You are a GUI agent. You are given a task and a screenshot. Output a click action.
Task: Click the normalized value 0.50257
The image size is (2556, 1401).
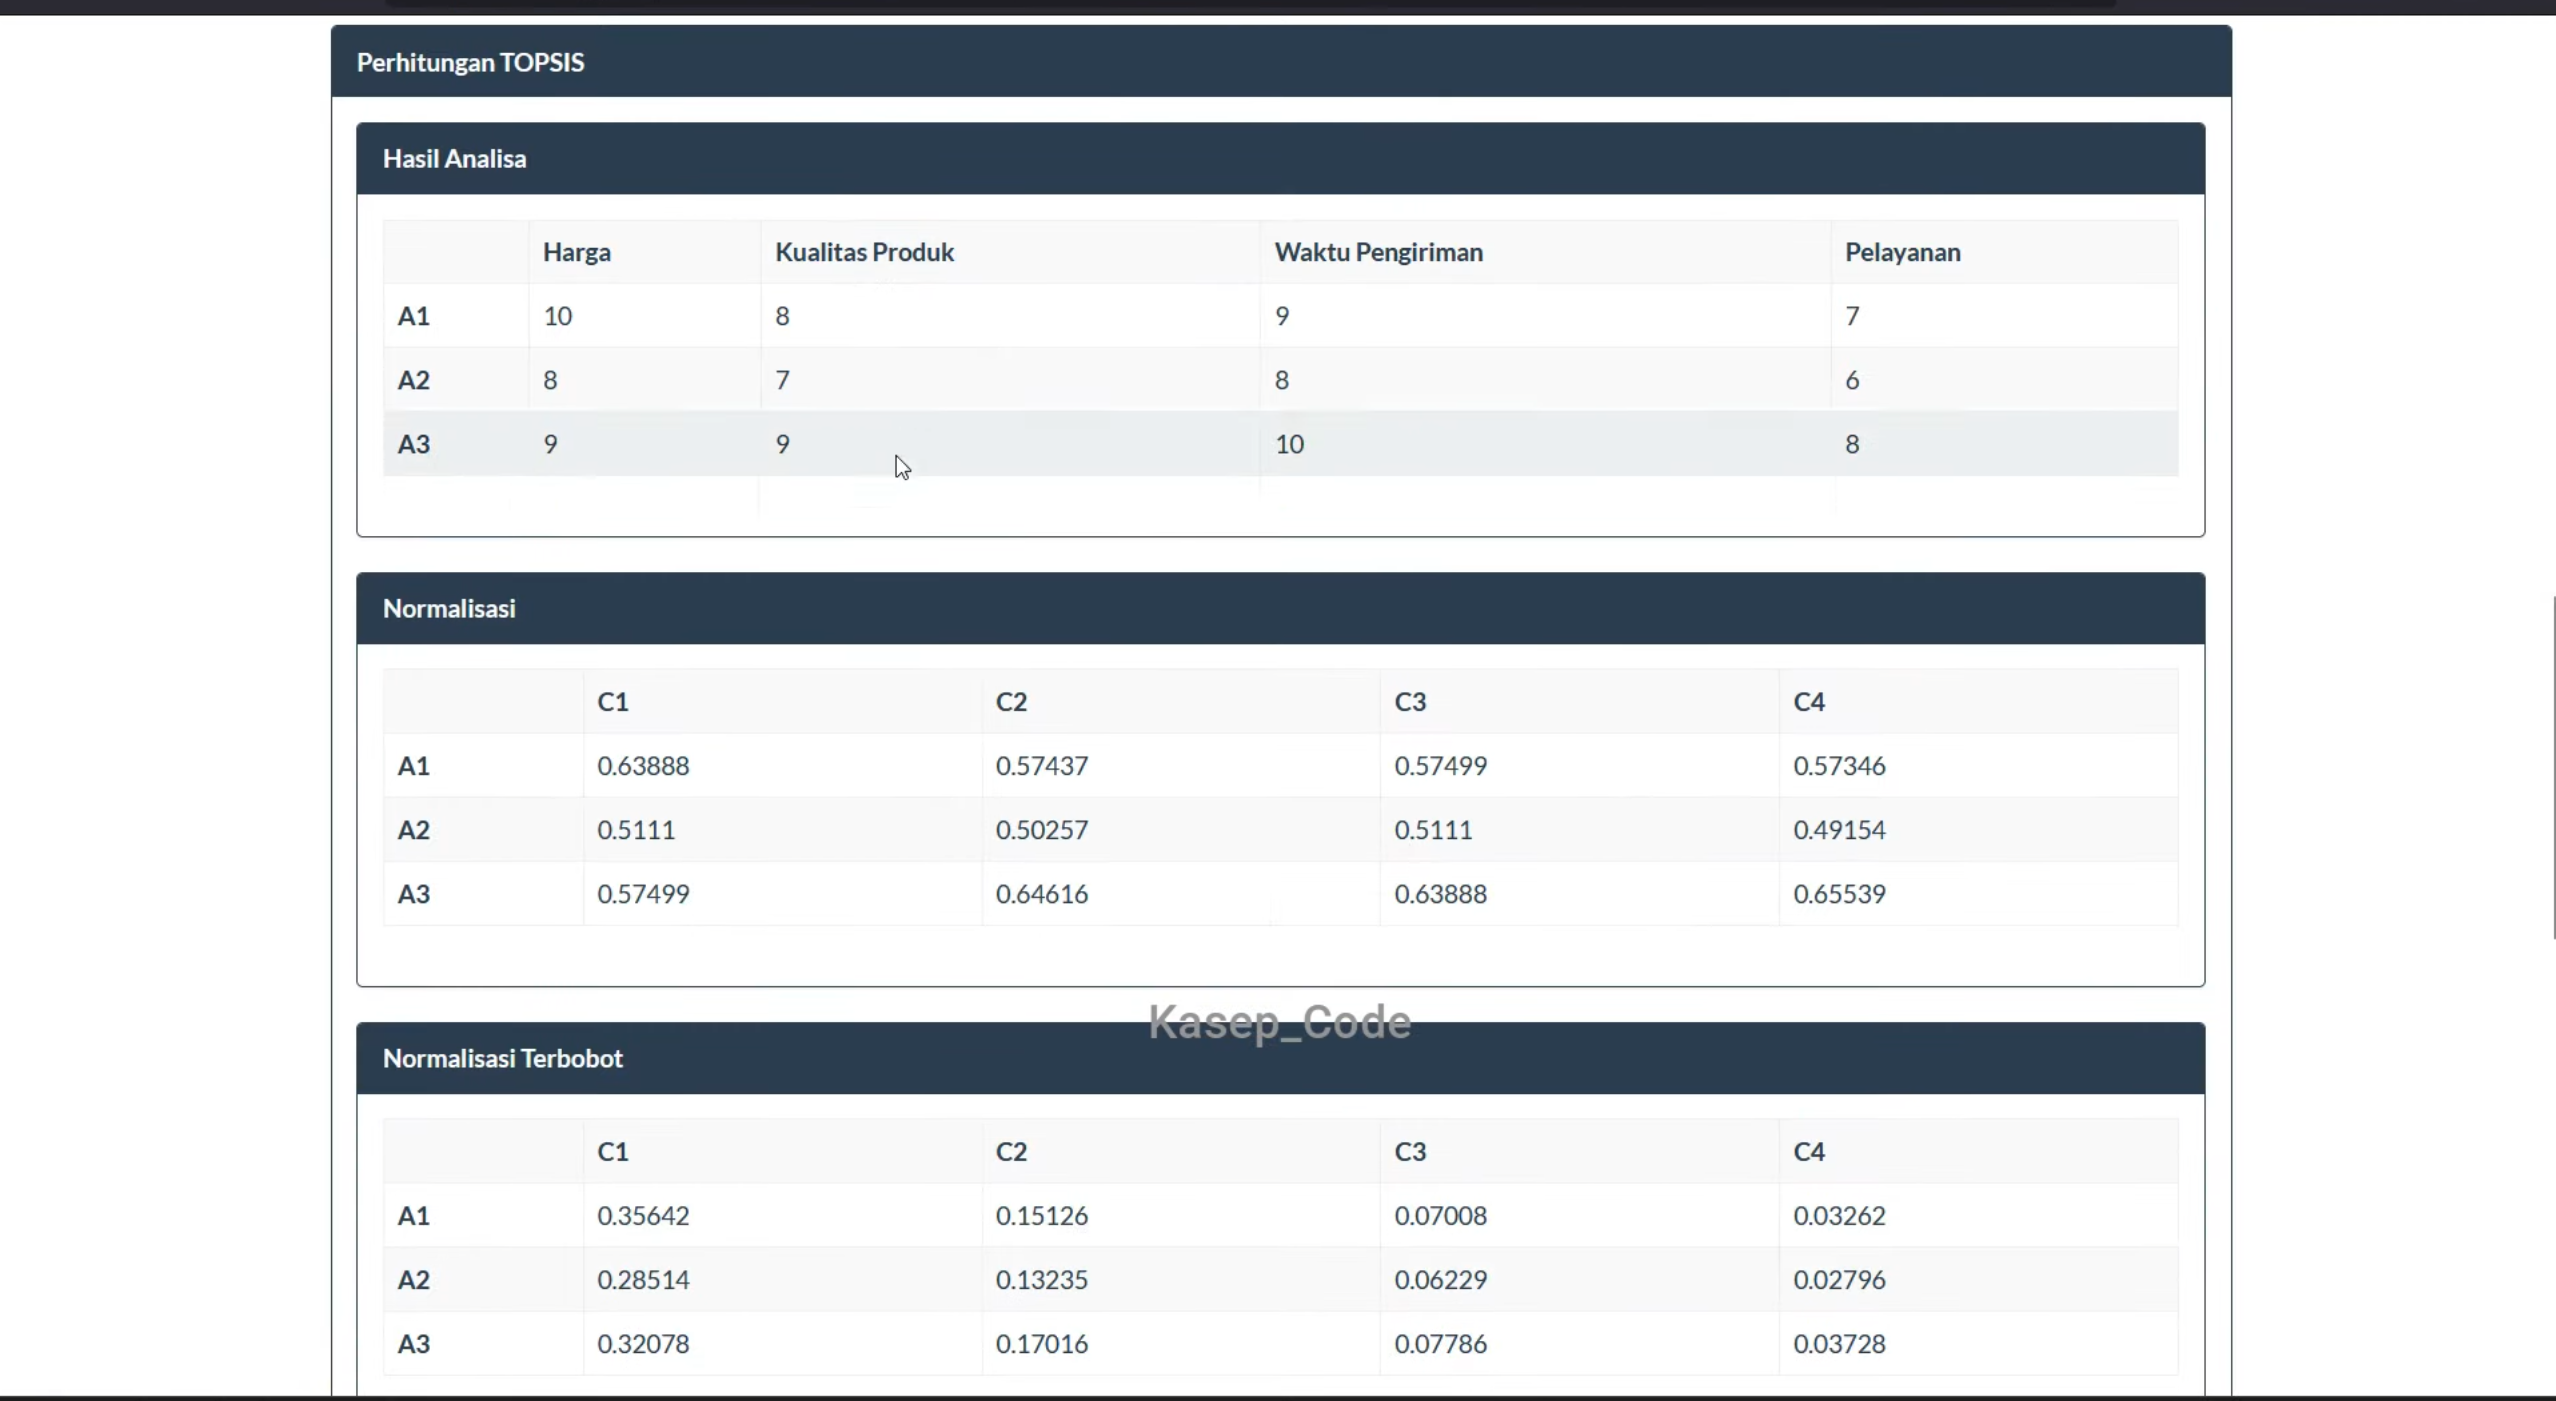pos(1041,830)
